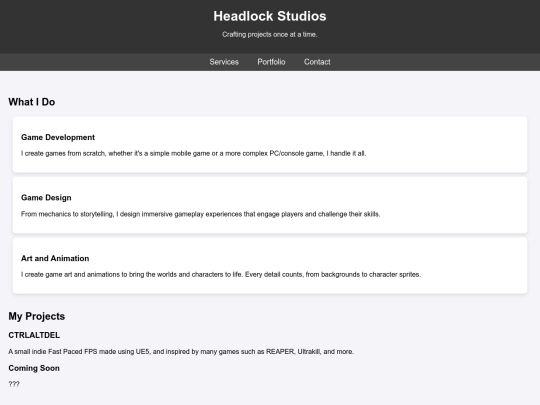Go to the Portfolio nav link
Image resolution: width=540 pixels, height=405 pixels.
(x=271, y=62)
